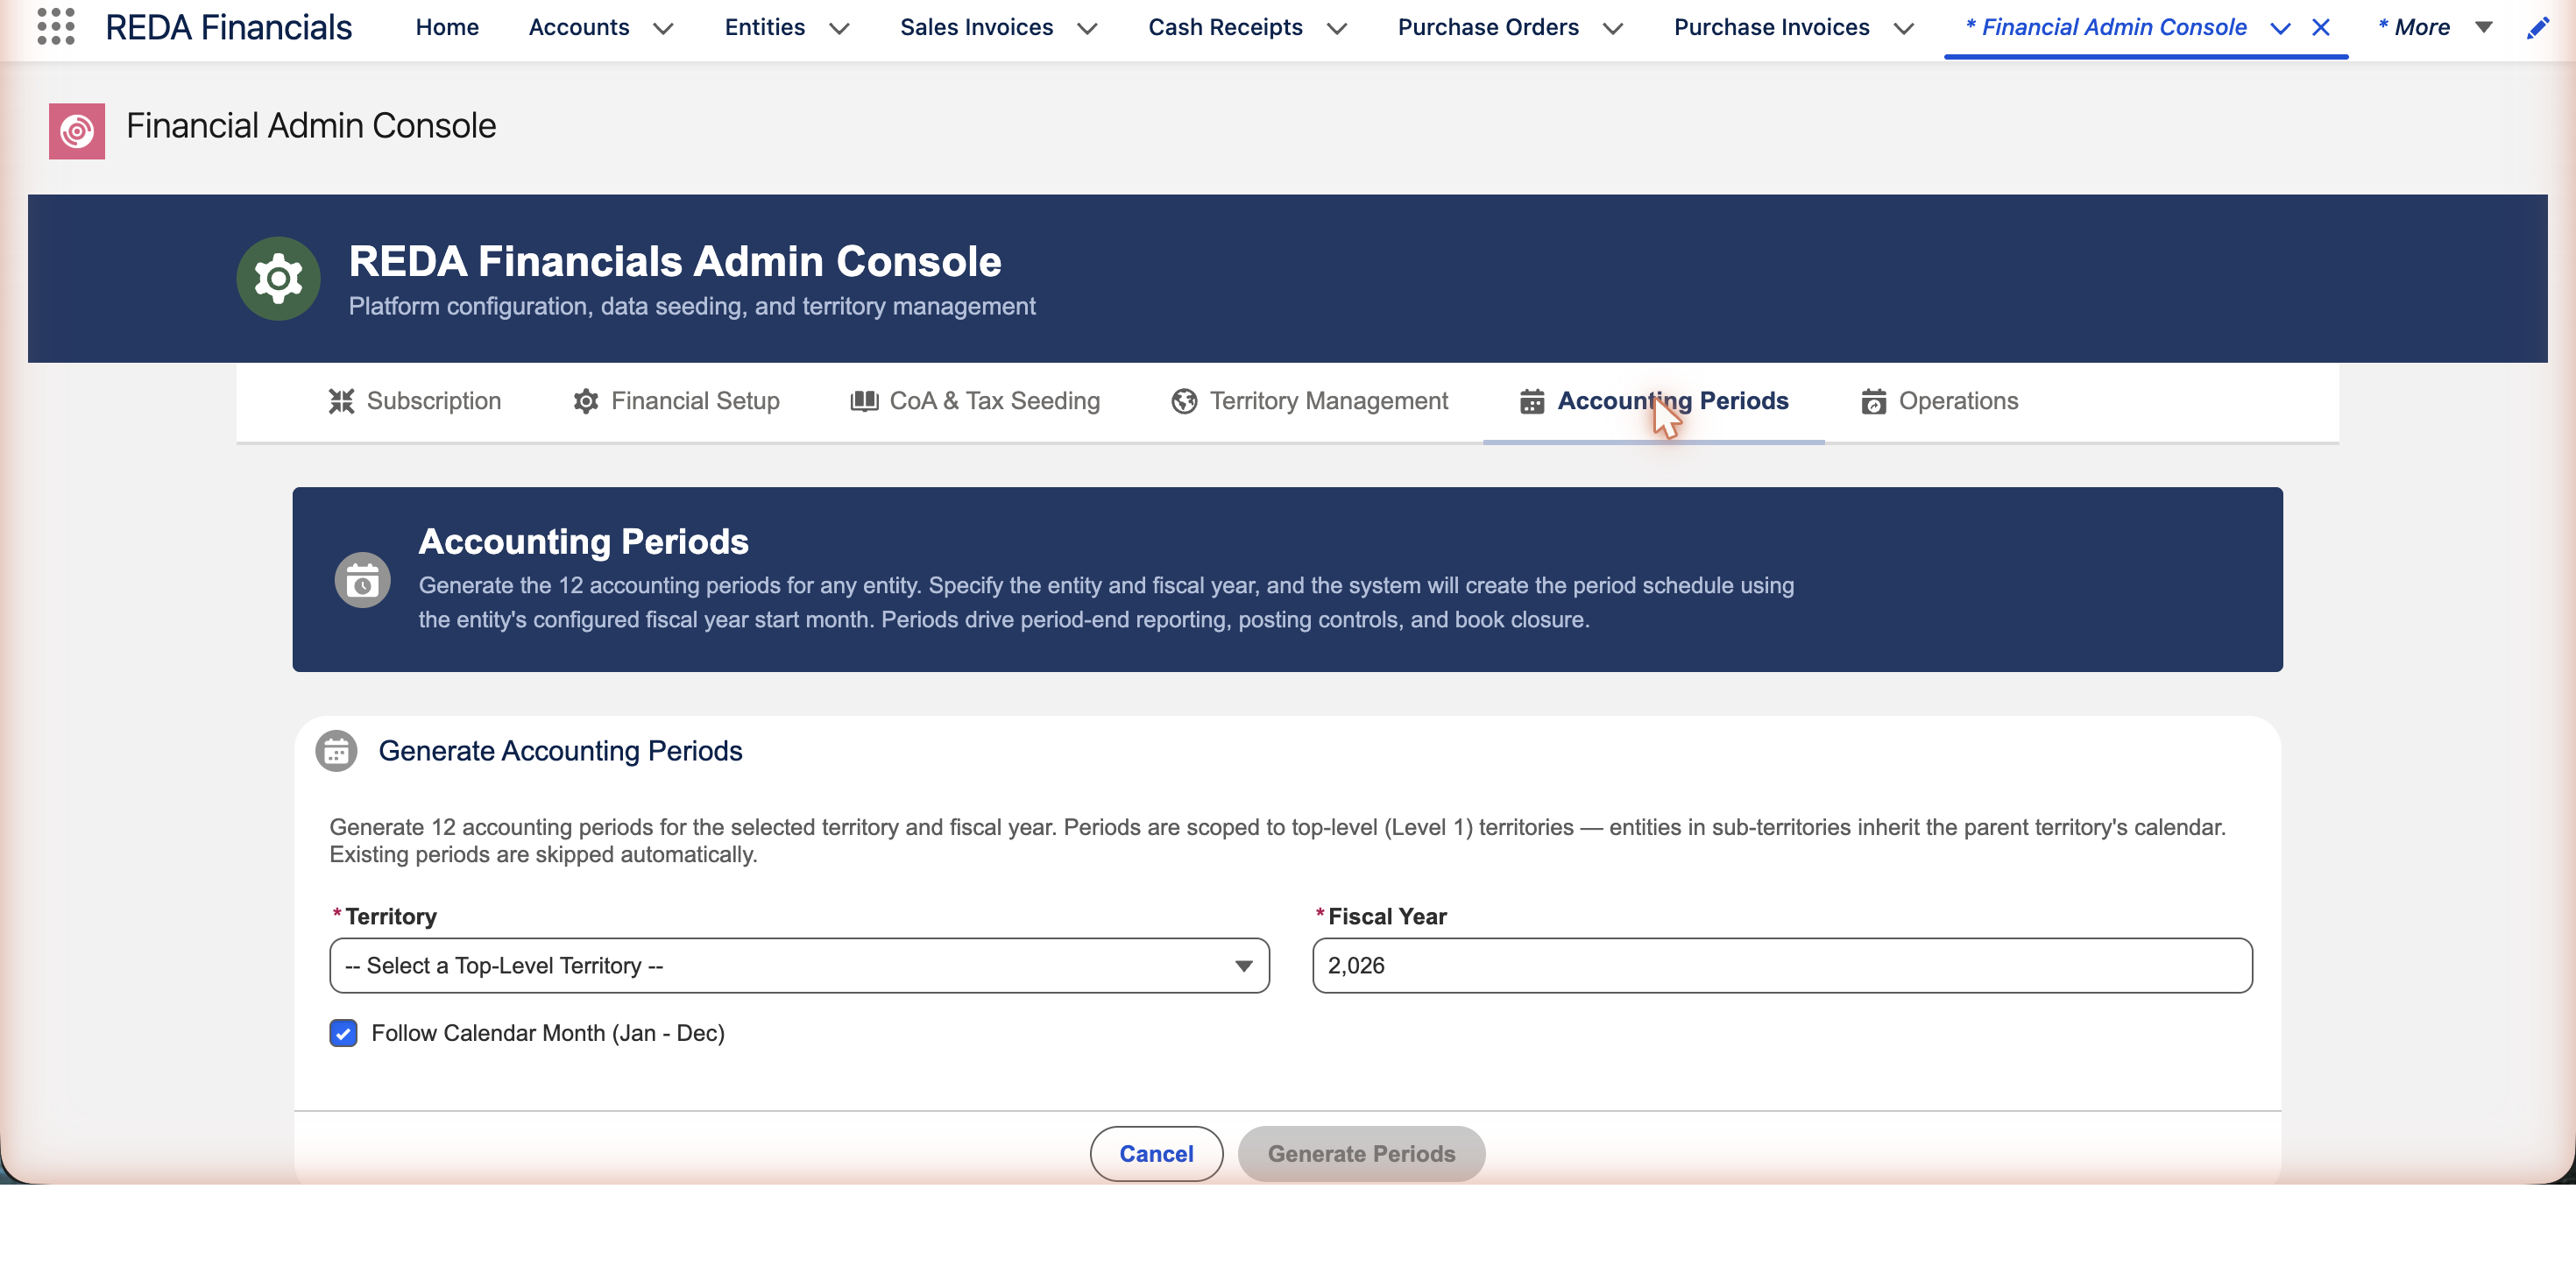Open the More navigation dropdown

[2435, 28]
